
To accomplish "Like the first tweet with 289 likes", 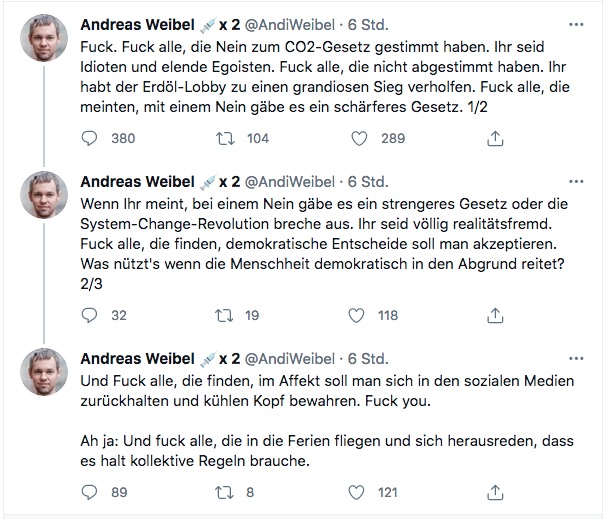I will (x=357, y=139).
